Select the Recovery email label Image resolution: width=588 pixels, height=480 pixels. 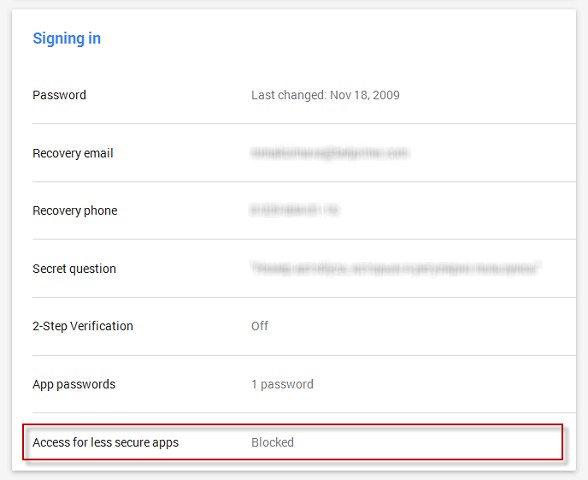tap(73, 153)
